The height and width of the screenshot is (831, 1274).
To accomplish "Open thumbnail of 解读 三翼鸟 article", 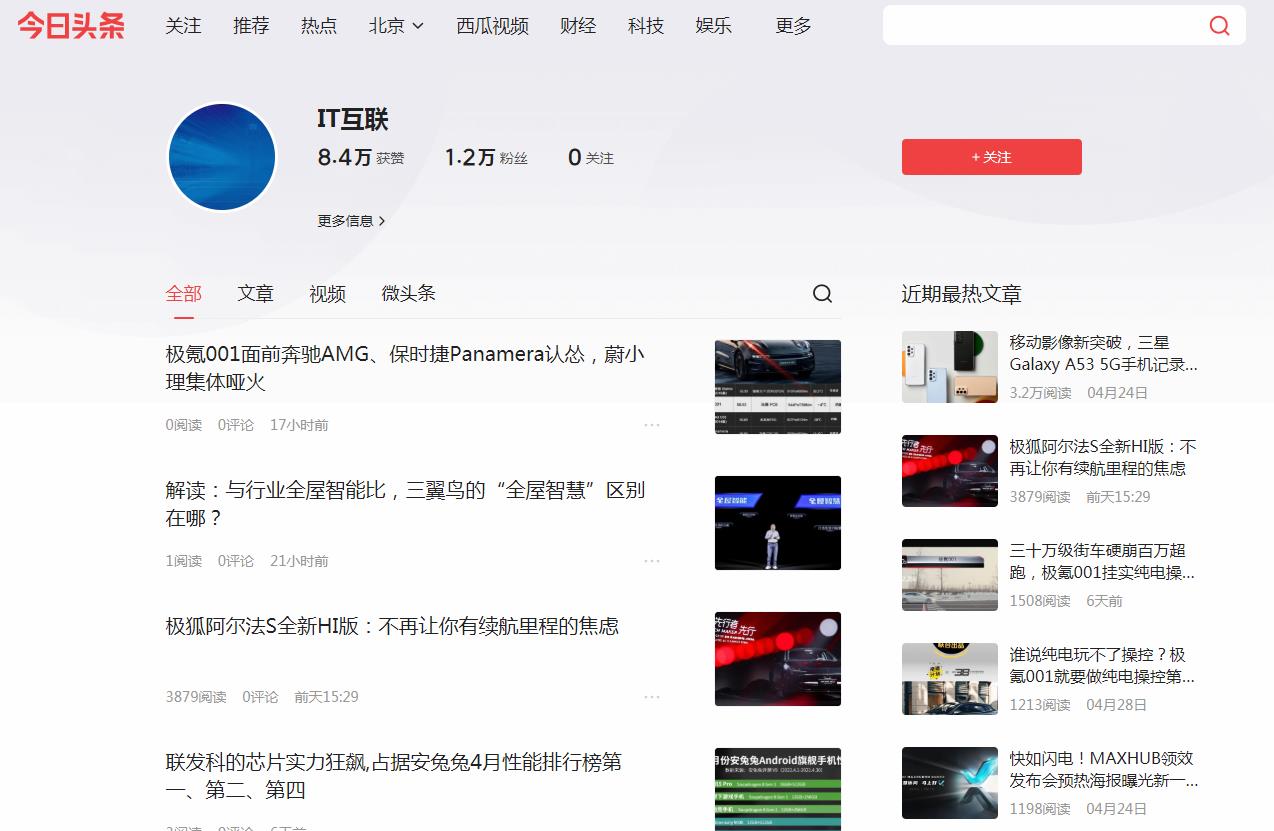I will click(778, 523).
